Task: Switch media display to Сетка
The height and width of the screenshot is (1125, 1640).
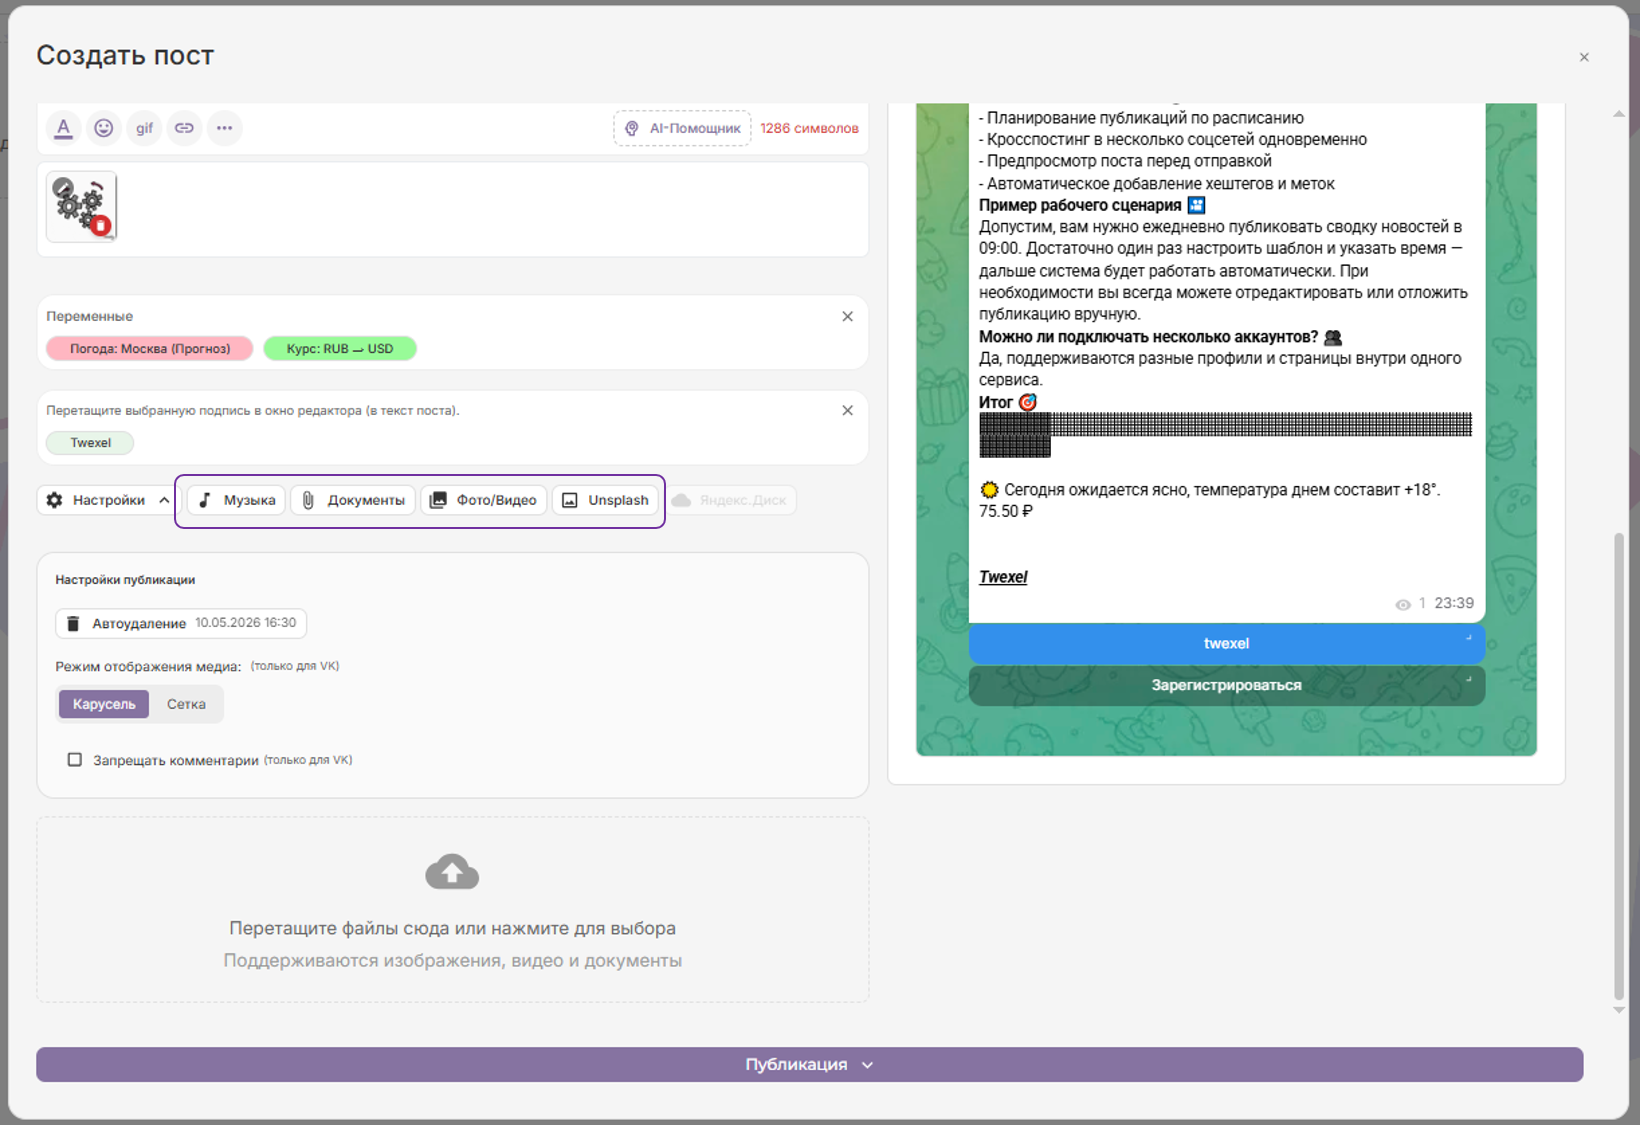Action: [x=186, y=704]
